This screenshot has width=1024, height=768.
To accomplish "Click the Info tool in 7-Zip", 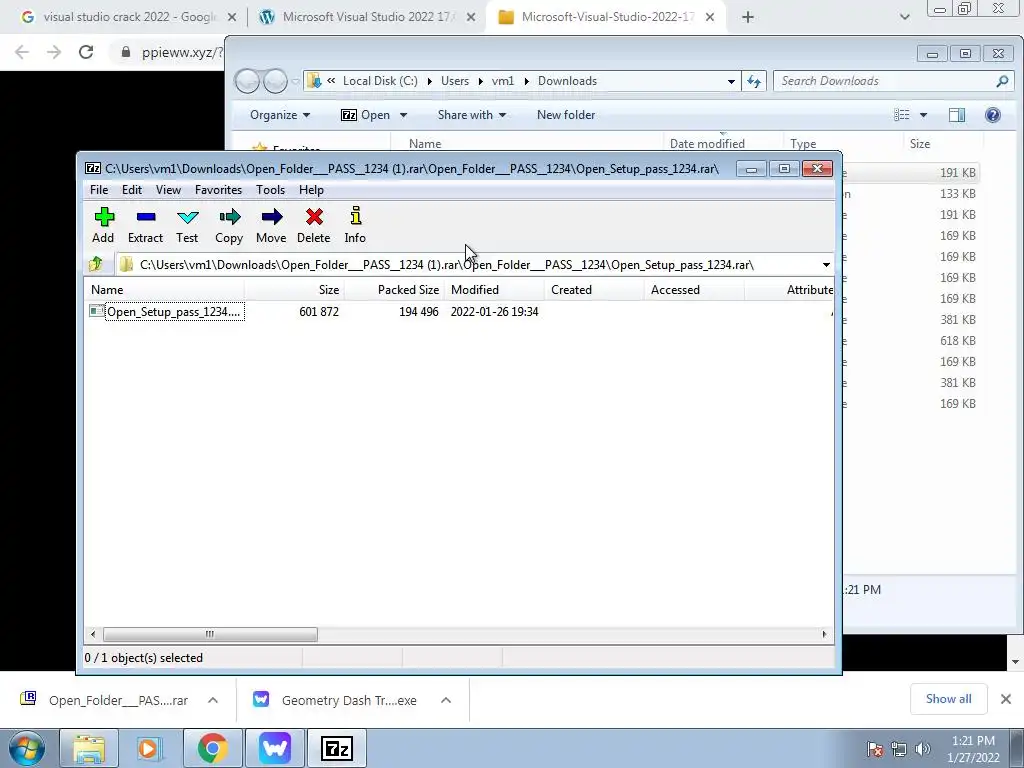I will pyautogui.click(x=355, y=225).
